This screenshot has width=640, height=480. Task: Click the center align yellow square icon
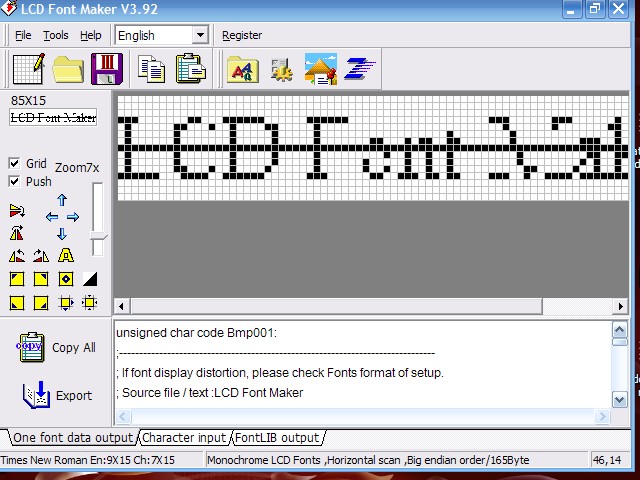tap(66, 279)
